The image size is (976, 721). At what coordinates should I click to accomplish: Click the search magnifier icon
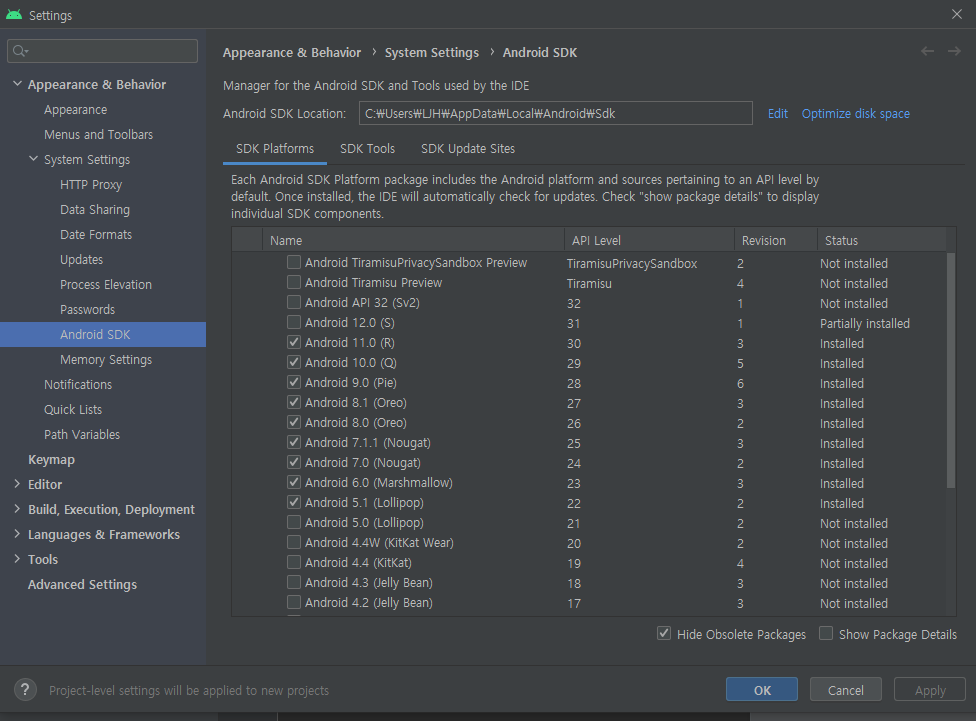pyautogui.click(x=21, y=51)
